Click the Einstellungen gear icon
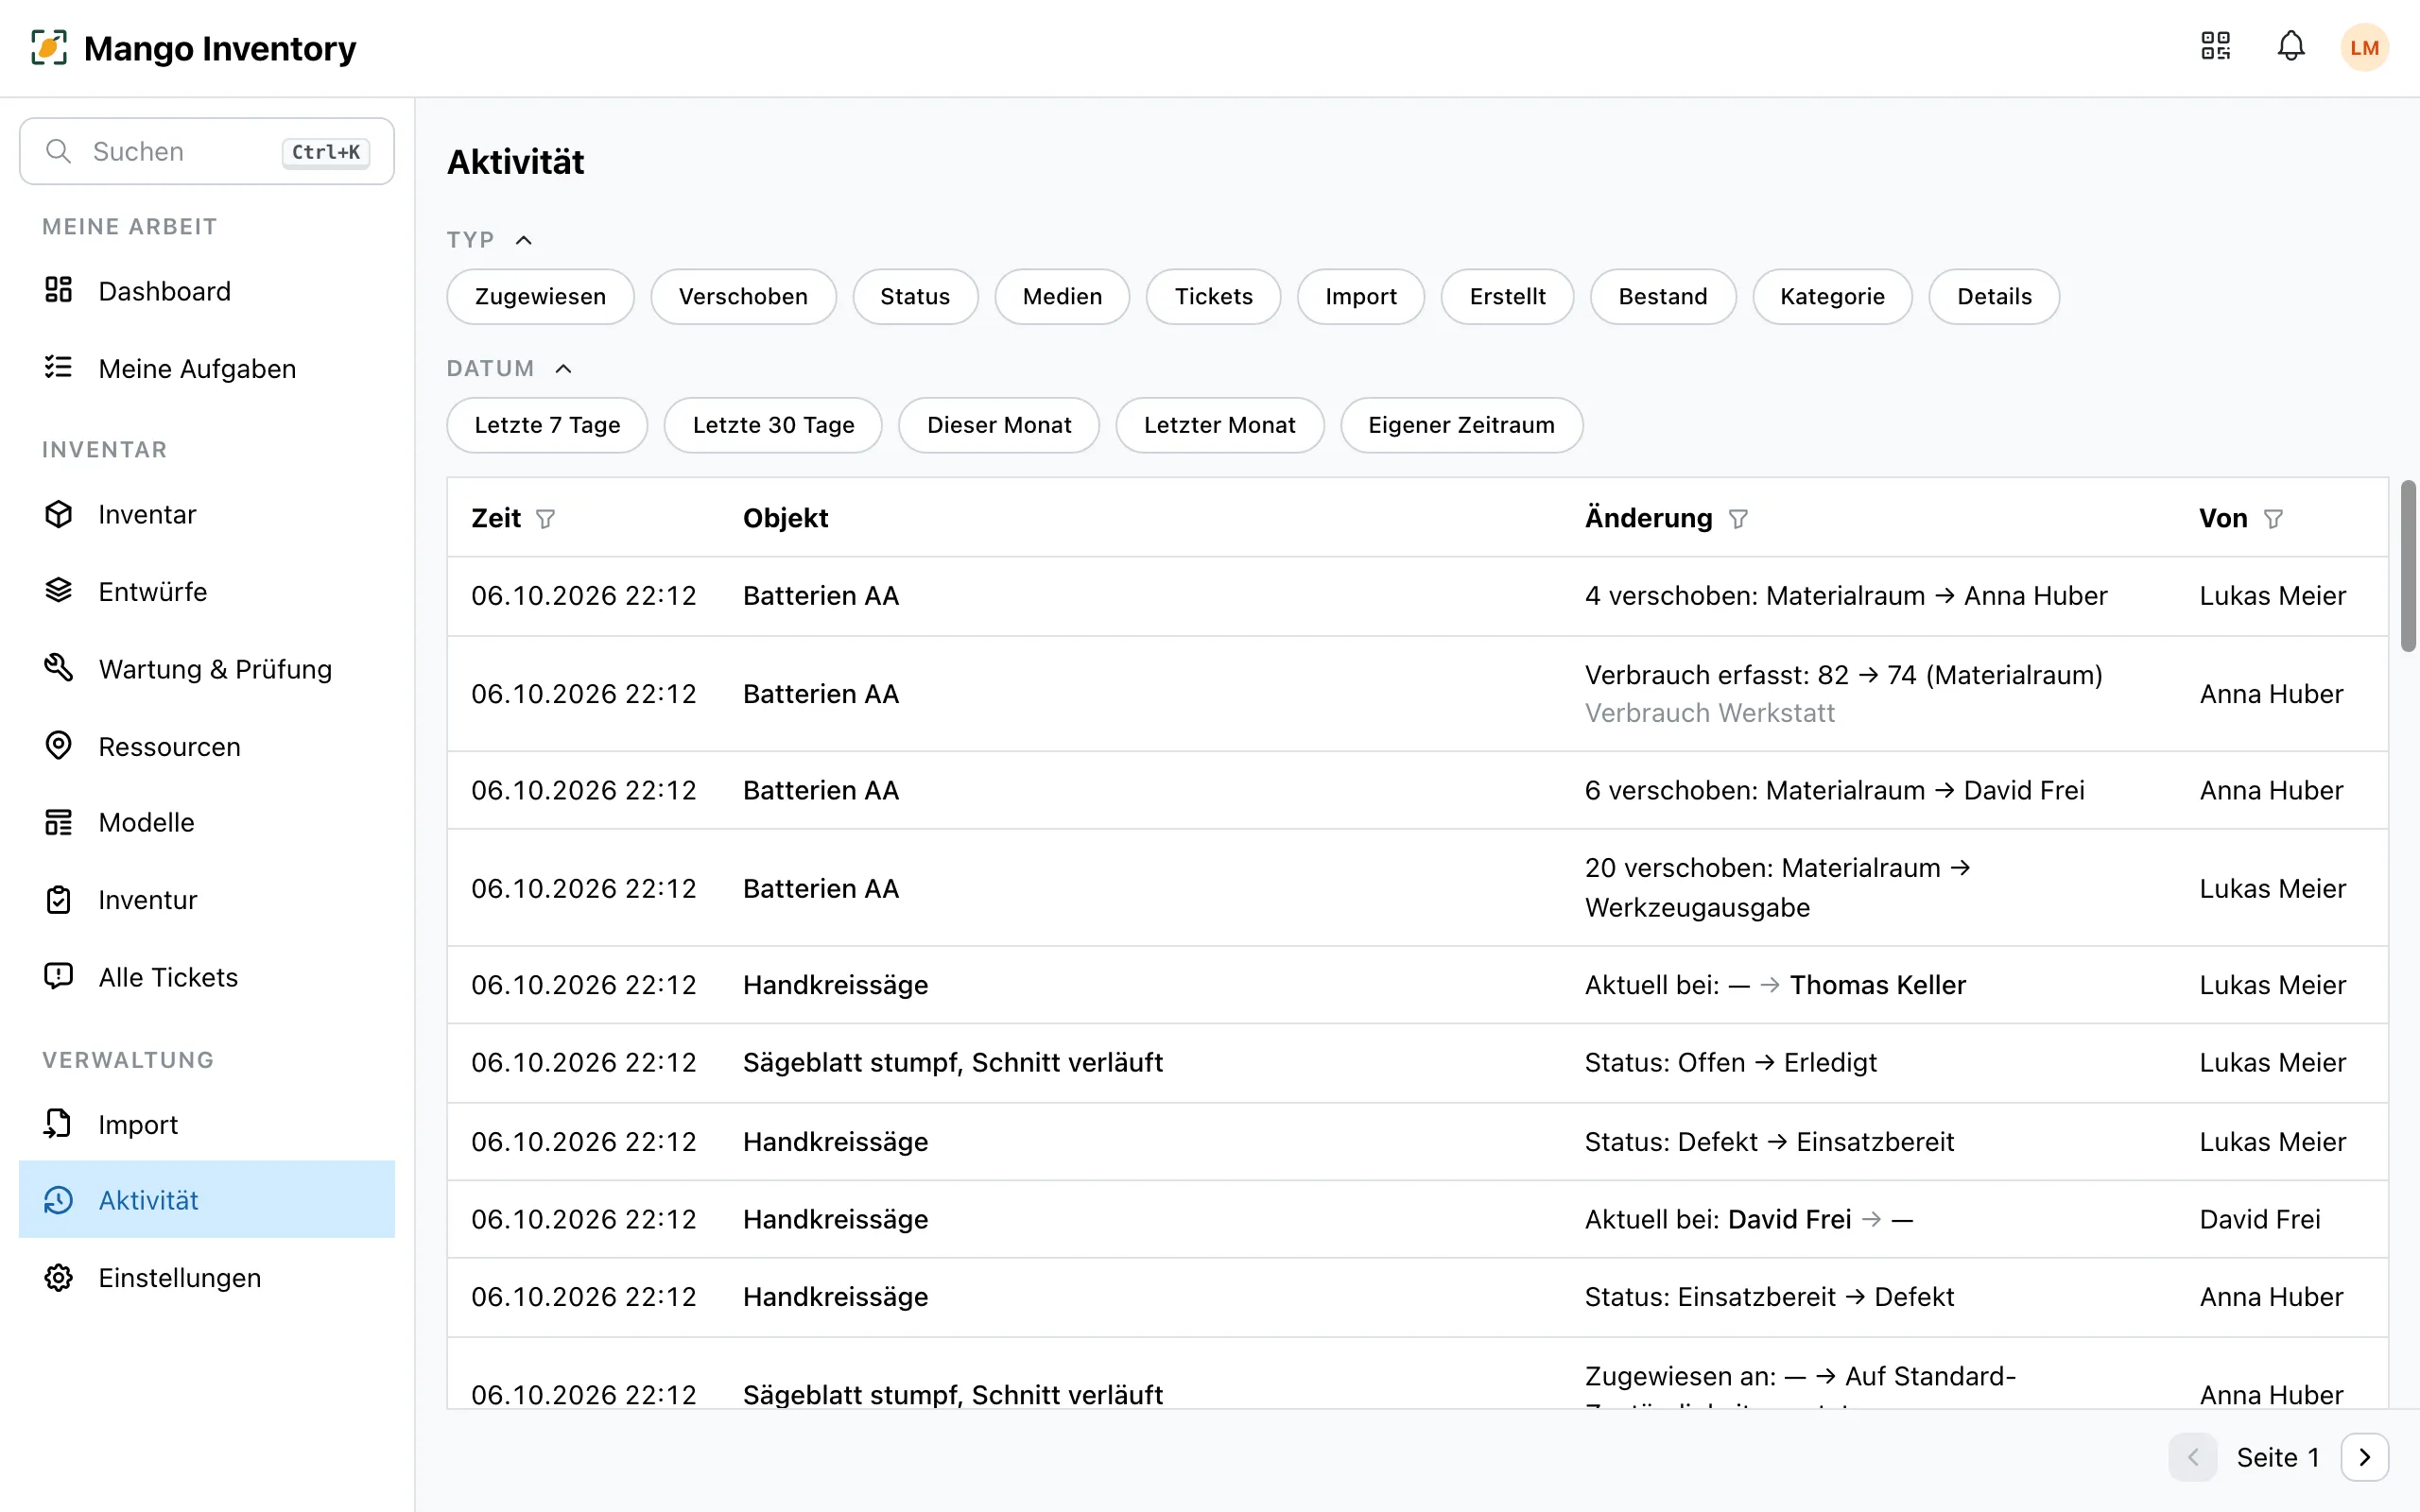Viewport: 2420px width, 1512px height. coord(59,1277)
